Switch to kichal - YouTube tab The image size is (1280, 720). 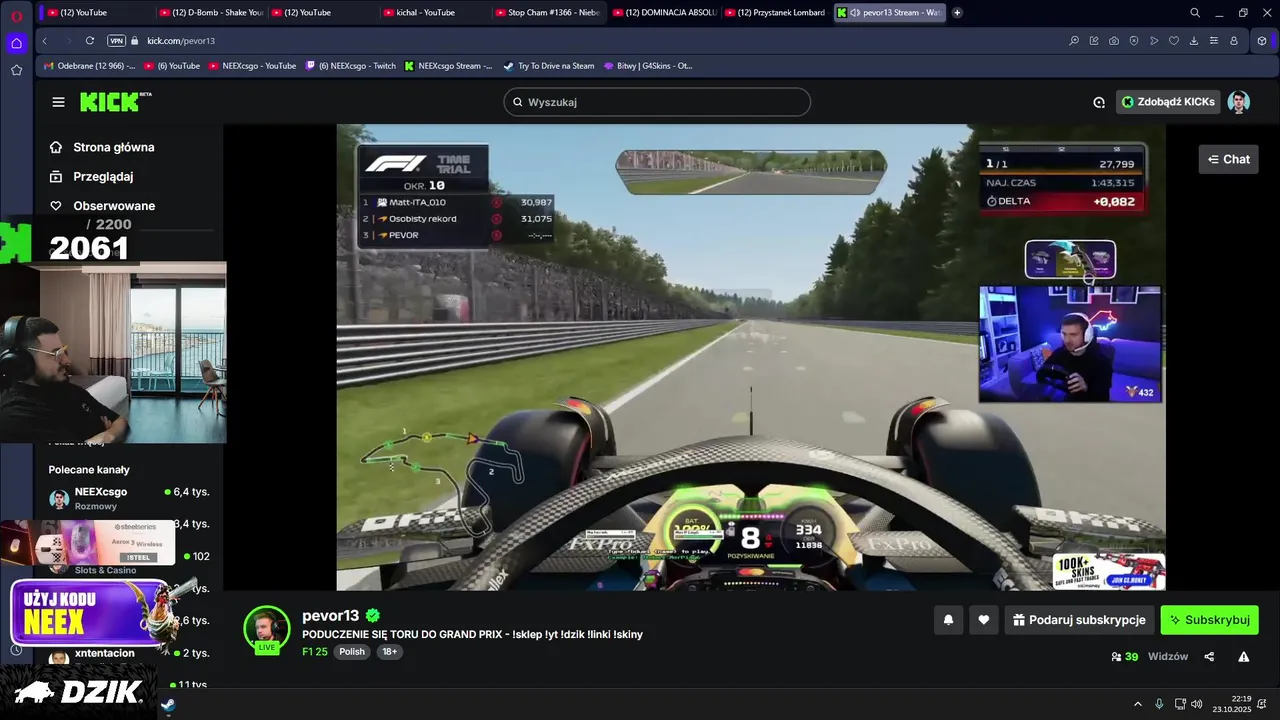(x=434, y=13)
